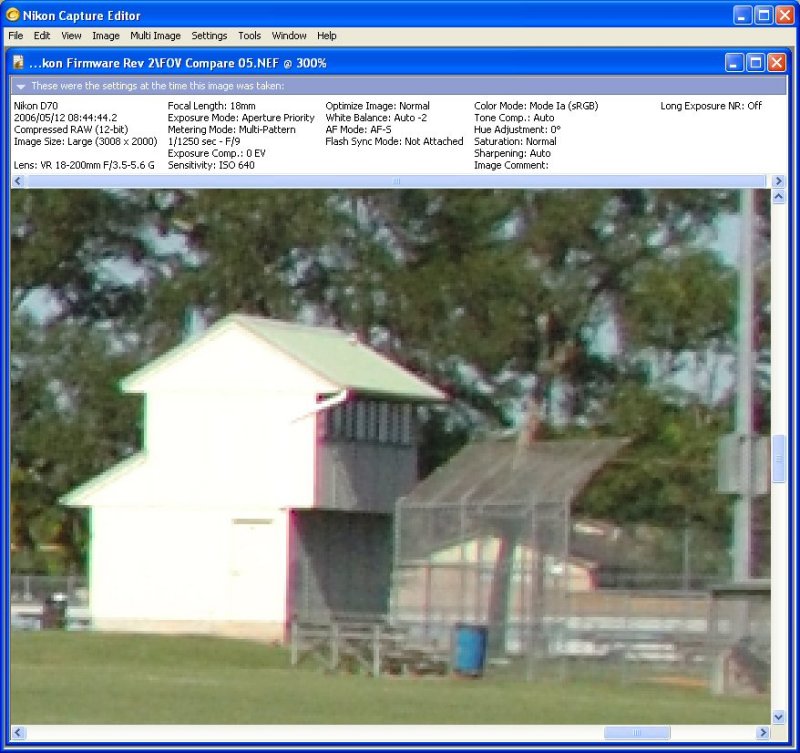Click 'Hue Adjustment: 0°' text
This screenshot has width=800, height=753.
point(517,130)
